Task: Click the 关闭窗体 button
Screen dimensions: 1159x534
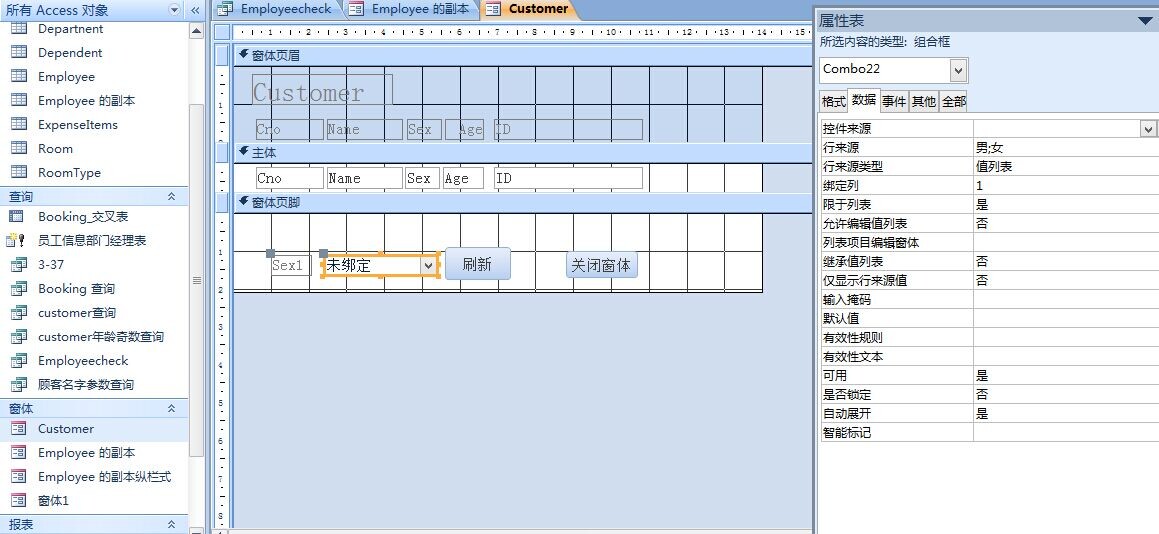Action: coord(601,265)
